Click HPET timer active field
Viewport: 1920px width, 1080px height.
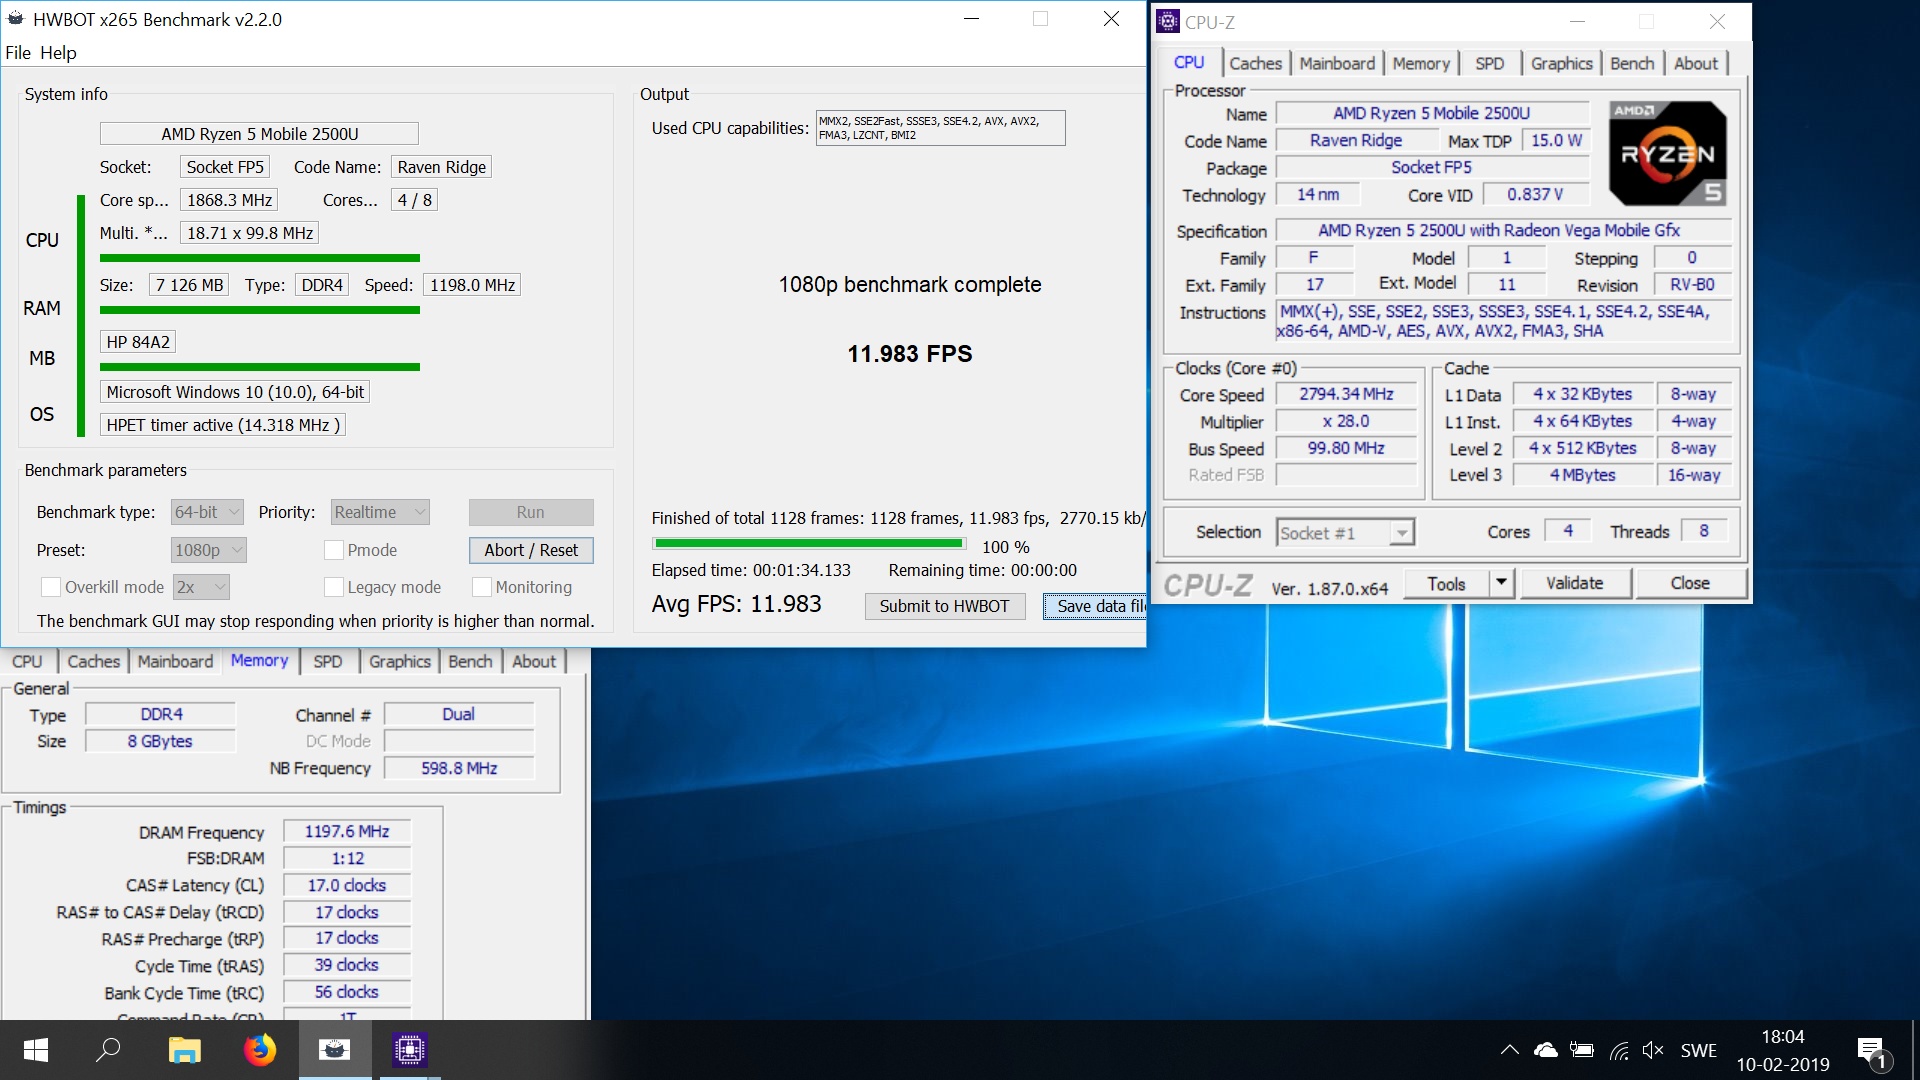pos(223,425)
